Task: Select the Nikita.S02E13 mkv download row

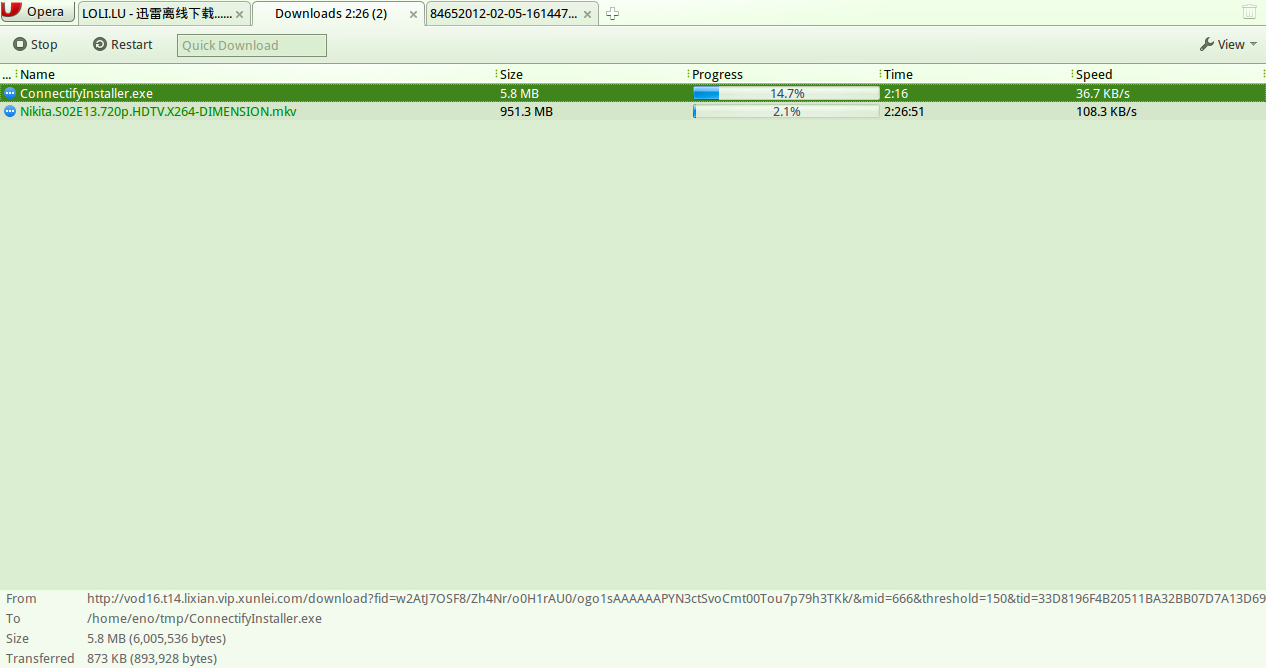Action: coord(633,111)
